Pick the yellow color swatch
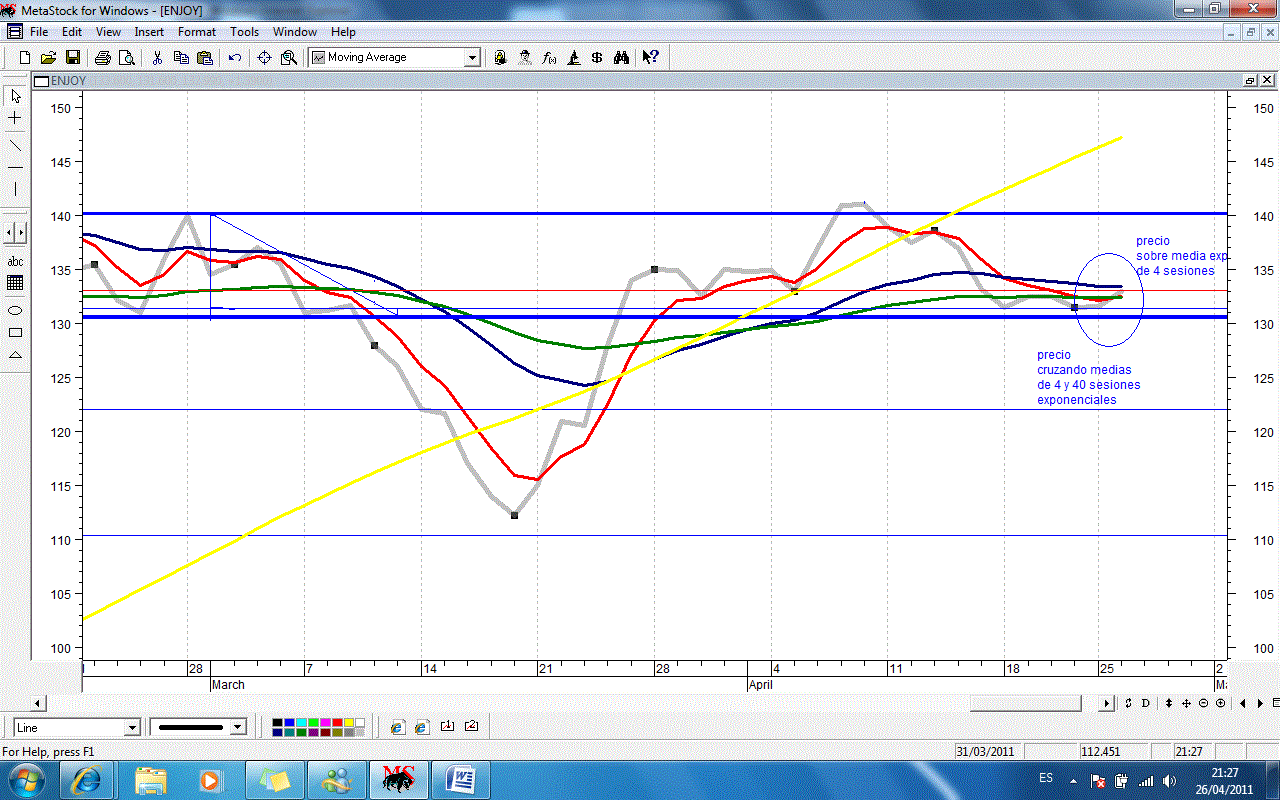Image resolution: width=1280 pixels, height=800 pixels. [x=349, y=723]
